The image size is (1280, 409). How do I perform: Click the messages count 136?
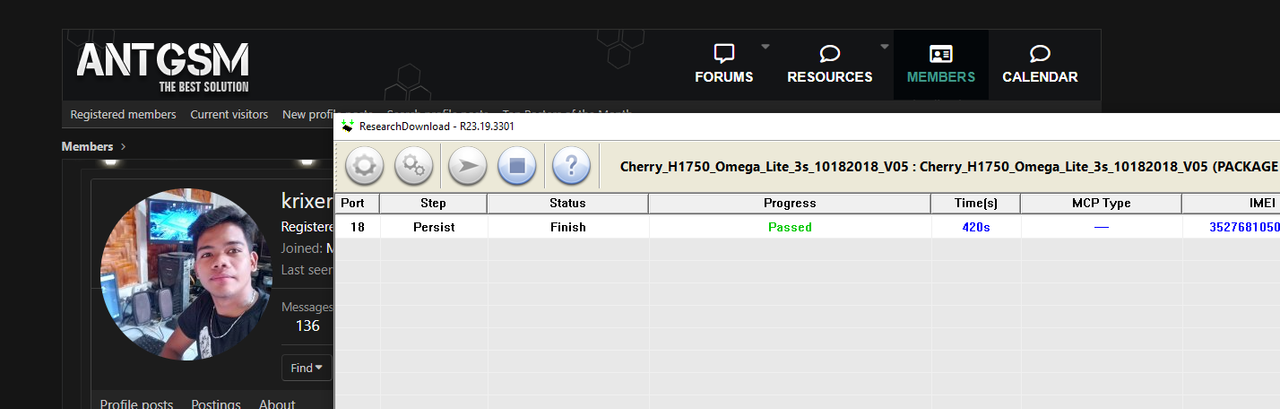pyautogui.click(x=308, y=326)
